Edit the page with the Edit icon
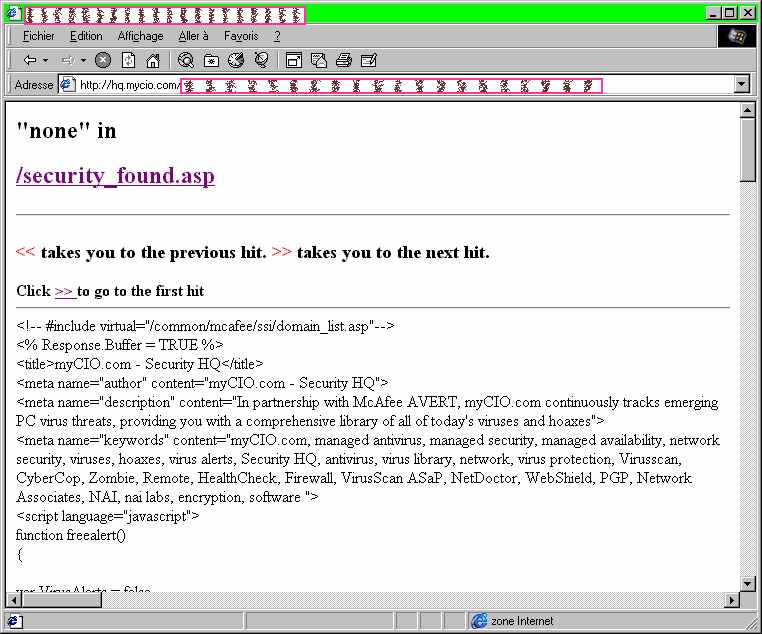 click(x=369, y=60)
